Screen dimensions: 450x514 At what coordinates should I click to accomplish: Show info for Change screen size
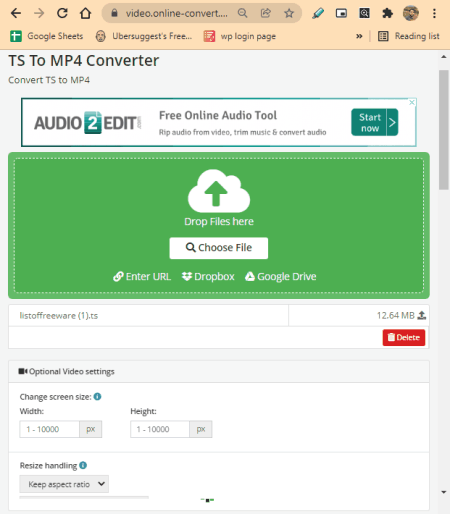pos(97,397)
